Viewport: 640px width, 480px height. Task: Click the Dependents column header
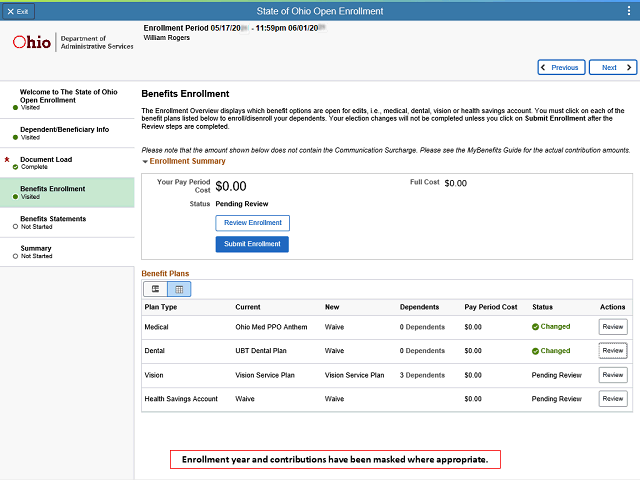coord(420,307)
